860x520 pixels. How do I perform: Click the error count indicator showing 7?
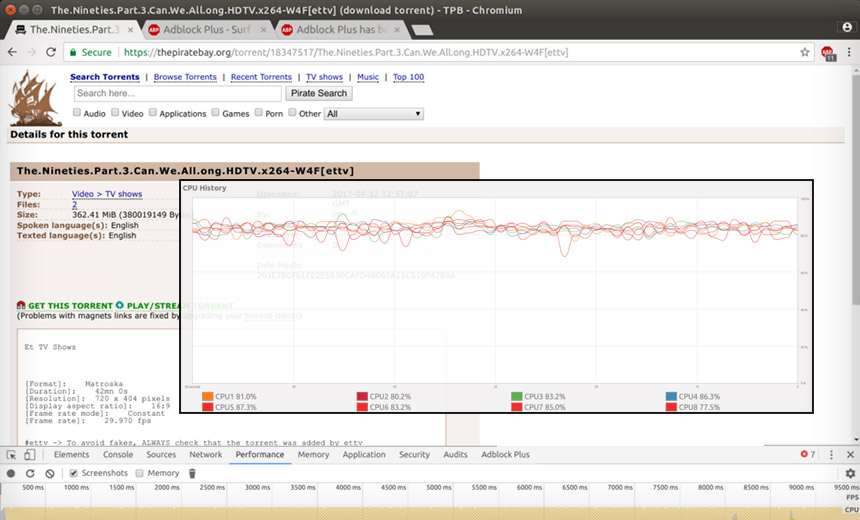click(807, 454)
